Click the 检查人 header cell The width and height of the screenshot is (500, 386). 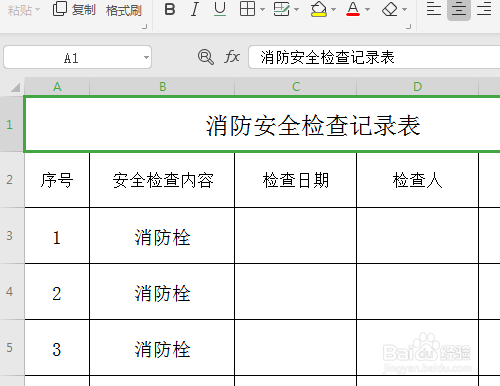pyautogui.click(x=417, y=180)
